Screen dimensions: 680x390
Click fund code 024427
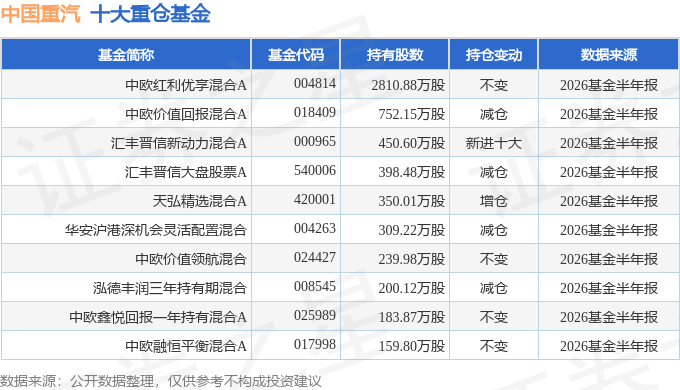(x=315, y=257)
